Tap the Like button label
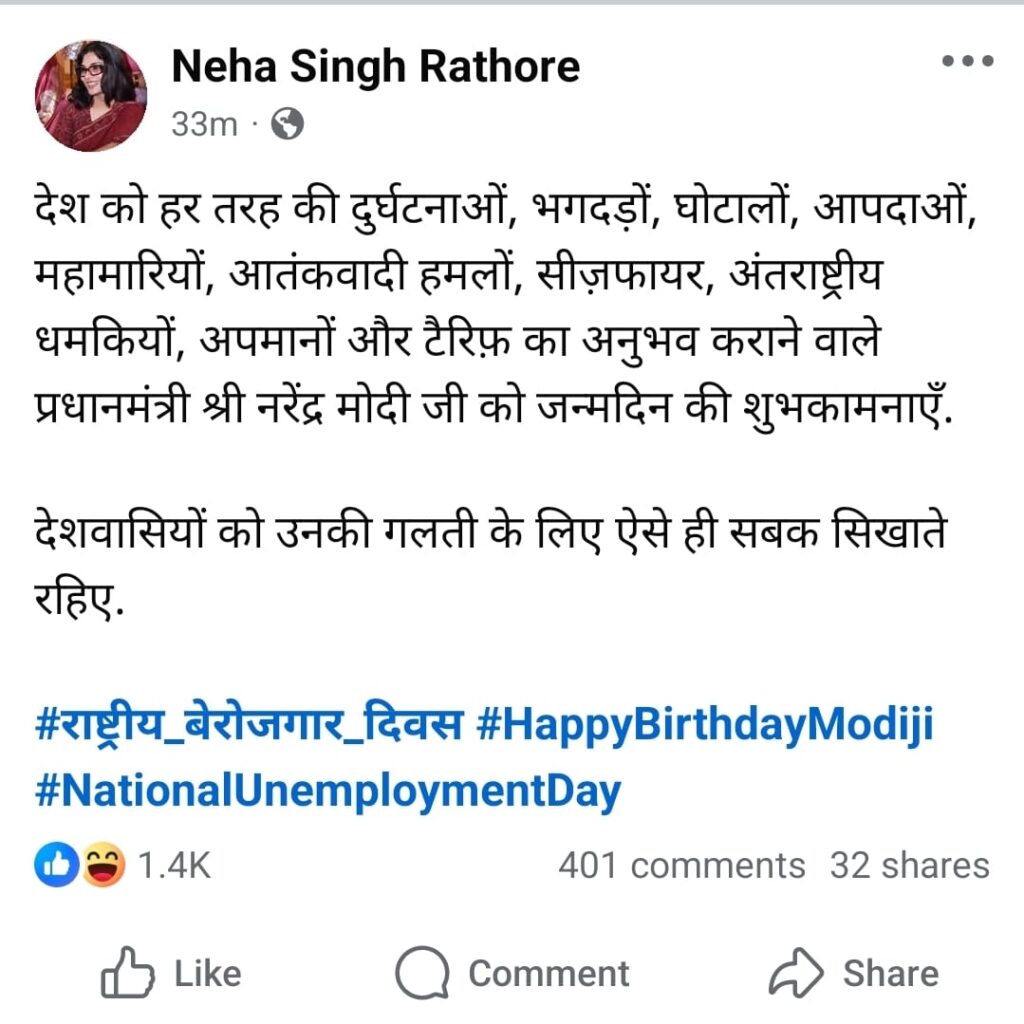 tap(208, 974)
